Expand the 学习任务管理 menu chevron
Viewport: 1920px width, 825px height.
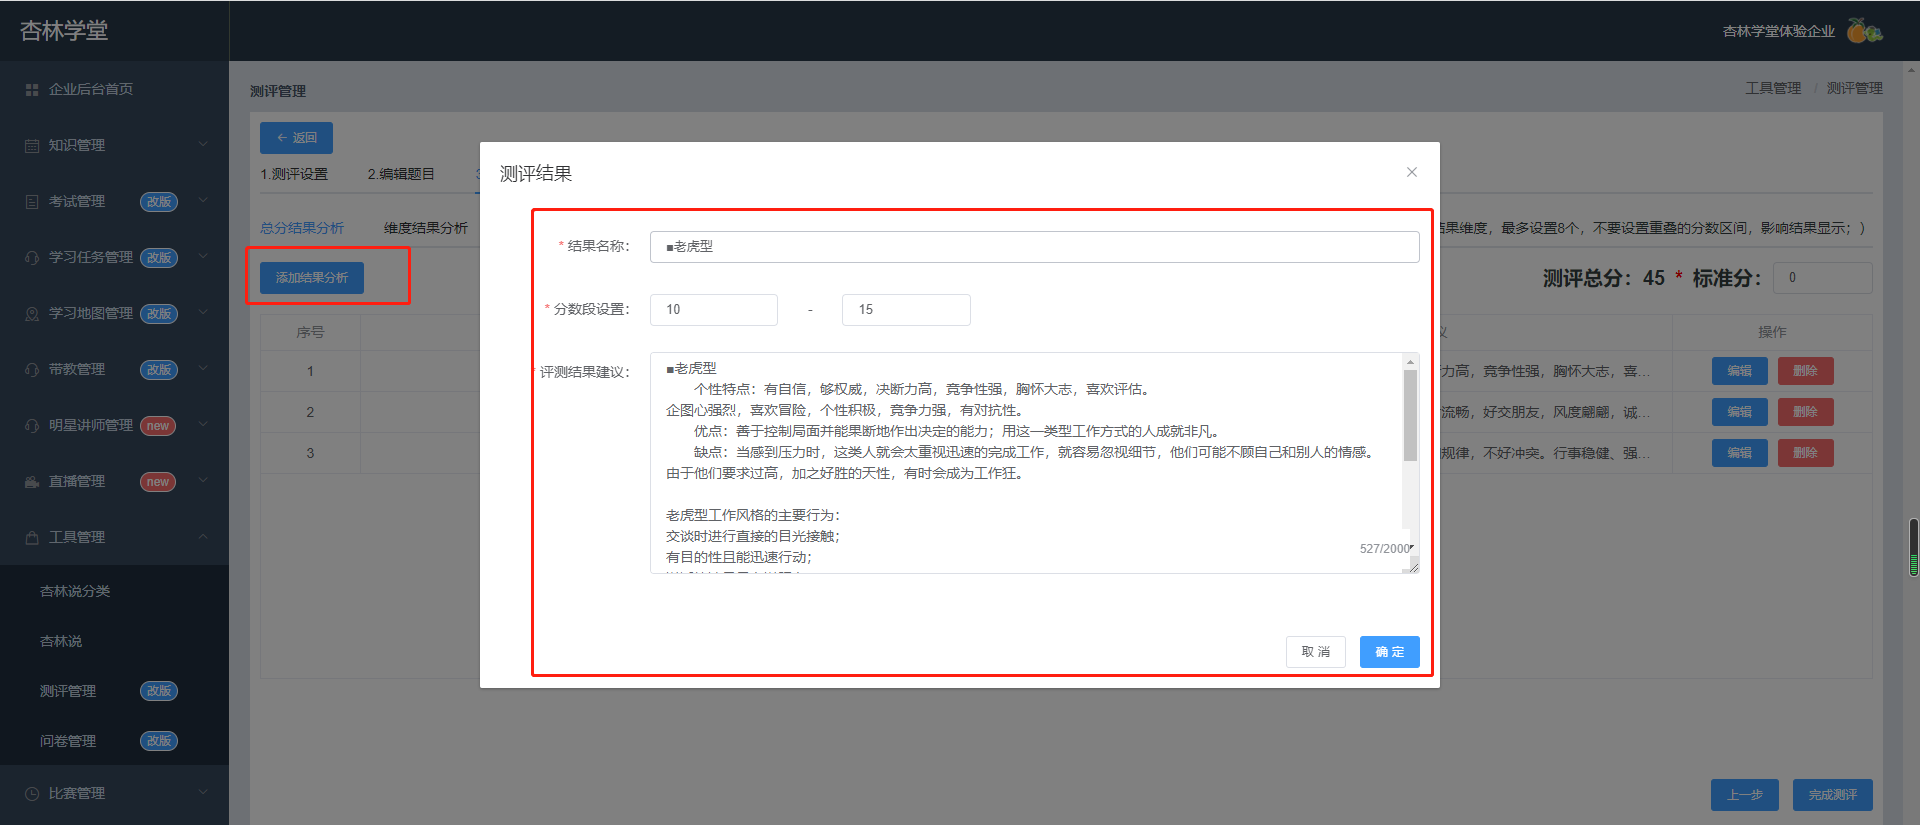[x=203, y=257]
